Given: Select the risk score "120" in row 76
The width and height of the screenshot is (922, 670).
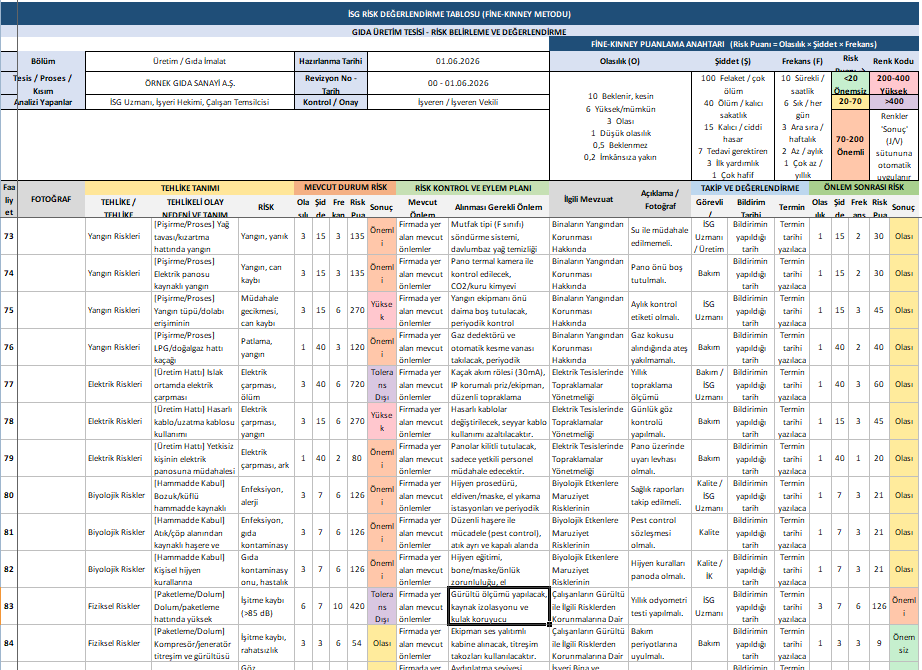Looking at the screenshot, I should pos(358,347).
